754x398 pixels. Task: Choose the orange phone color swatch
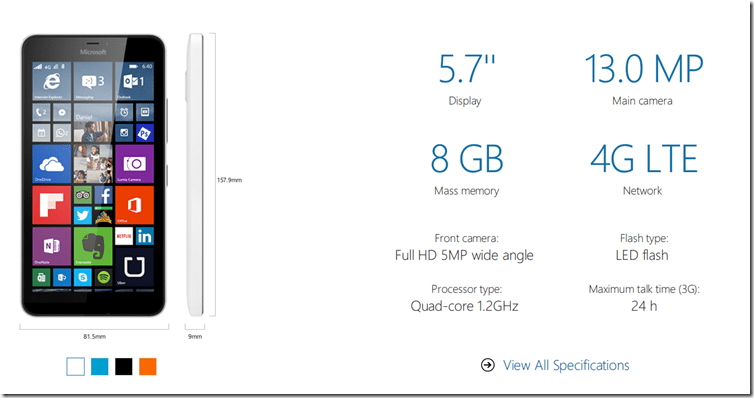148,367
